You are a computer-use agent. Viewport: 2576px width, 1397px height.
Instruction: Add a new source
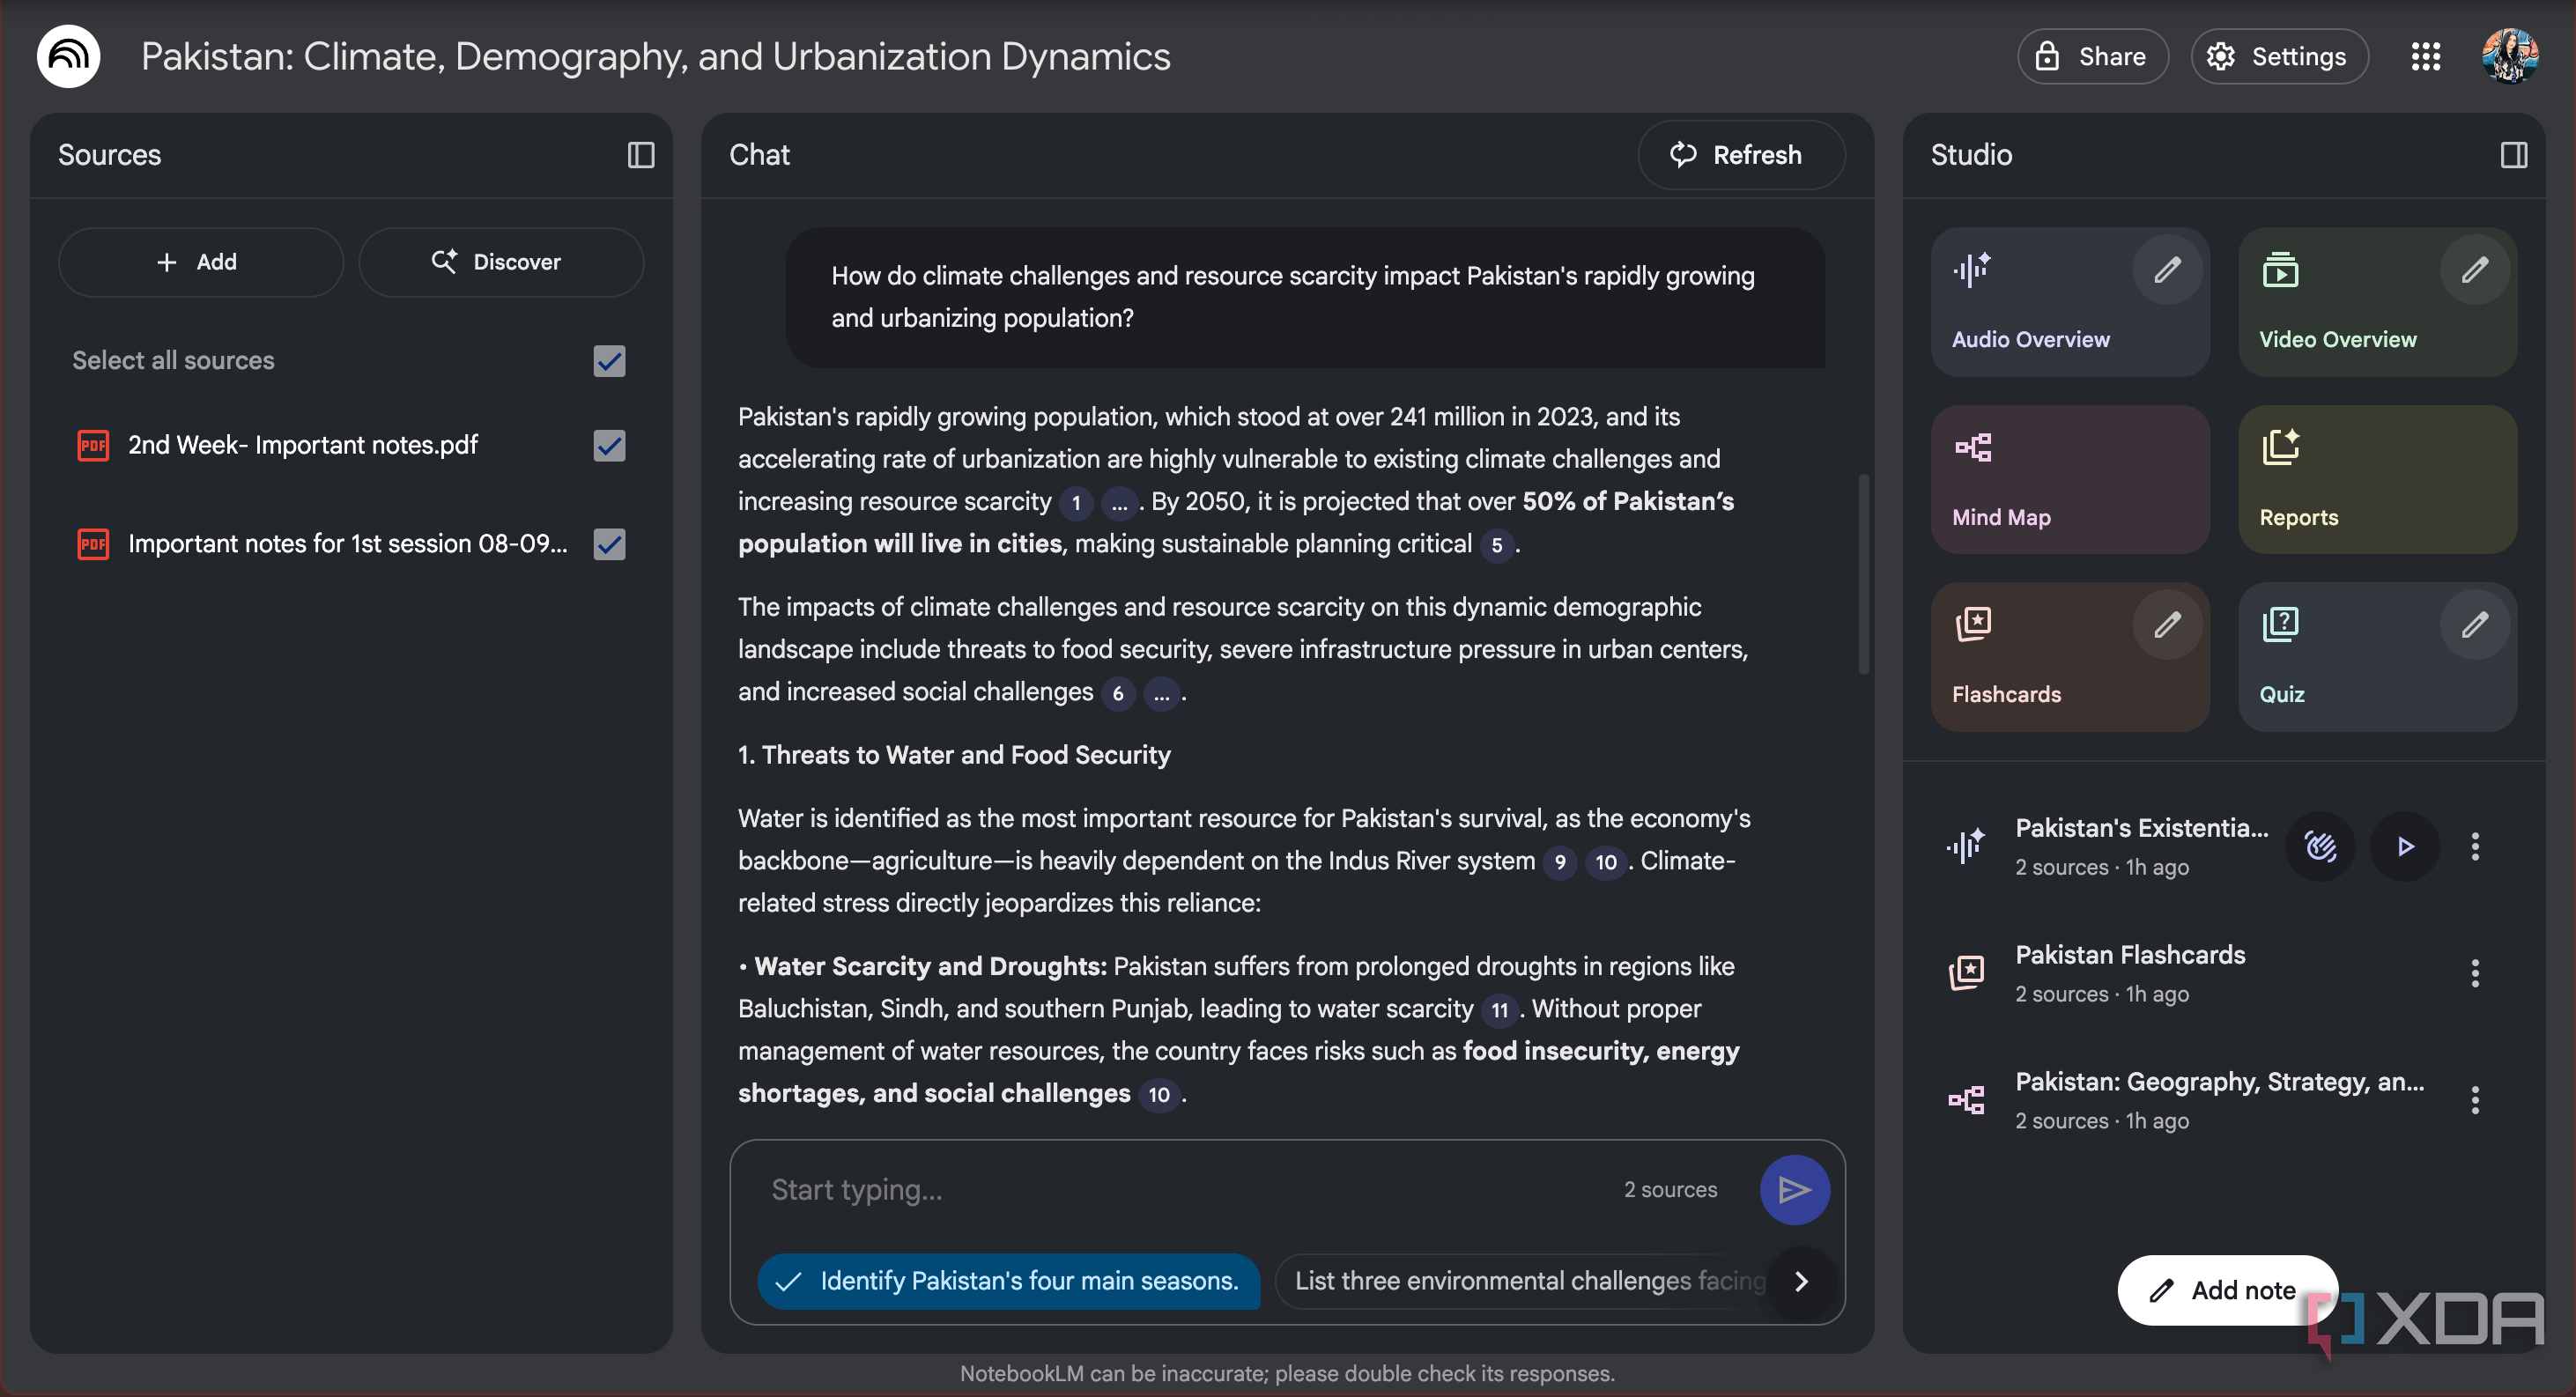[201, 262]
